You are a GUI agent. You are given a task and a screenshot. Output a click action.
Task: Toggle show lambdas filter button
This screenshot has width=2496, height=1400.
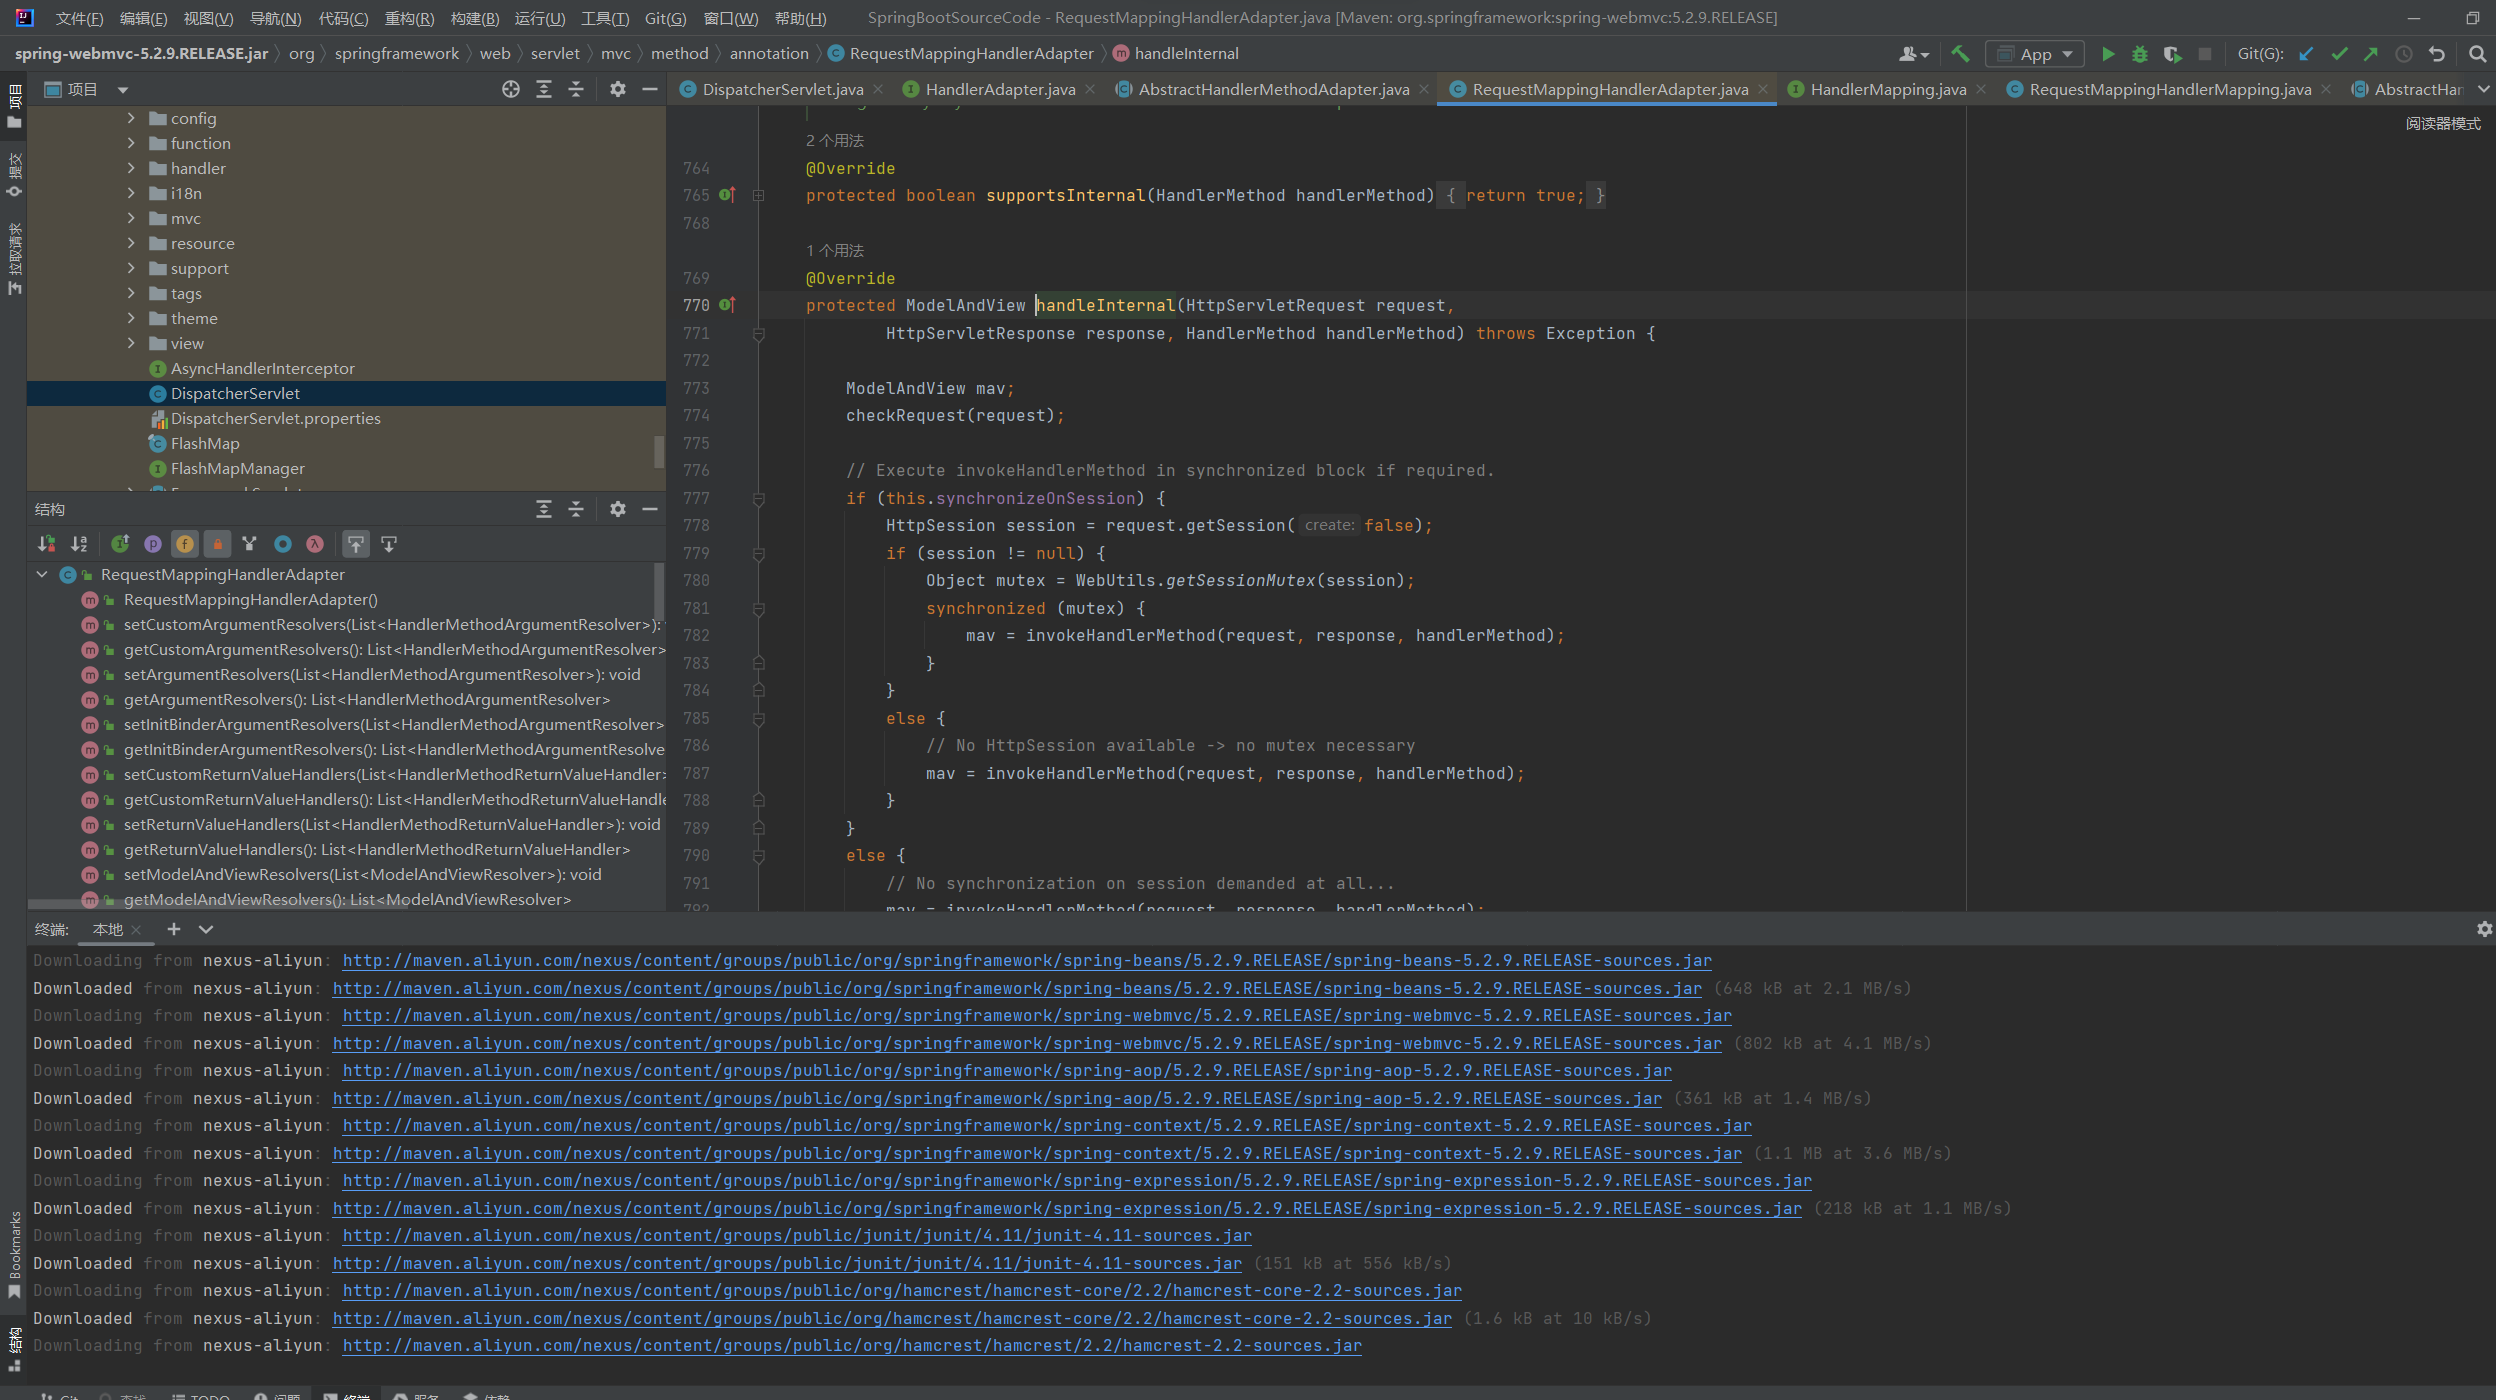315,544
